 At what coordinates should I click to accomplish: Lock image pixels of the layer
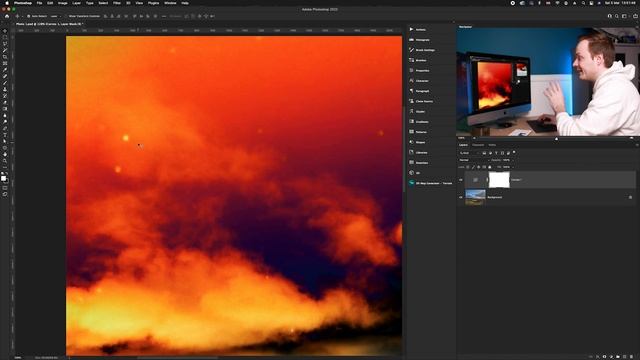(x=473, y=167)
